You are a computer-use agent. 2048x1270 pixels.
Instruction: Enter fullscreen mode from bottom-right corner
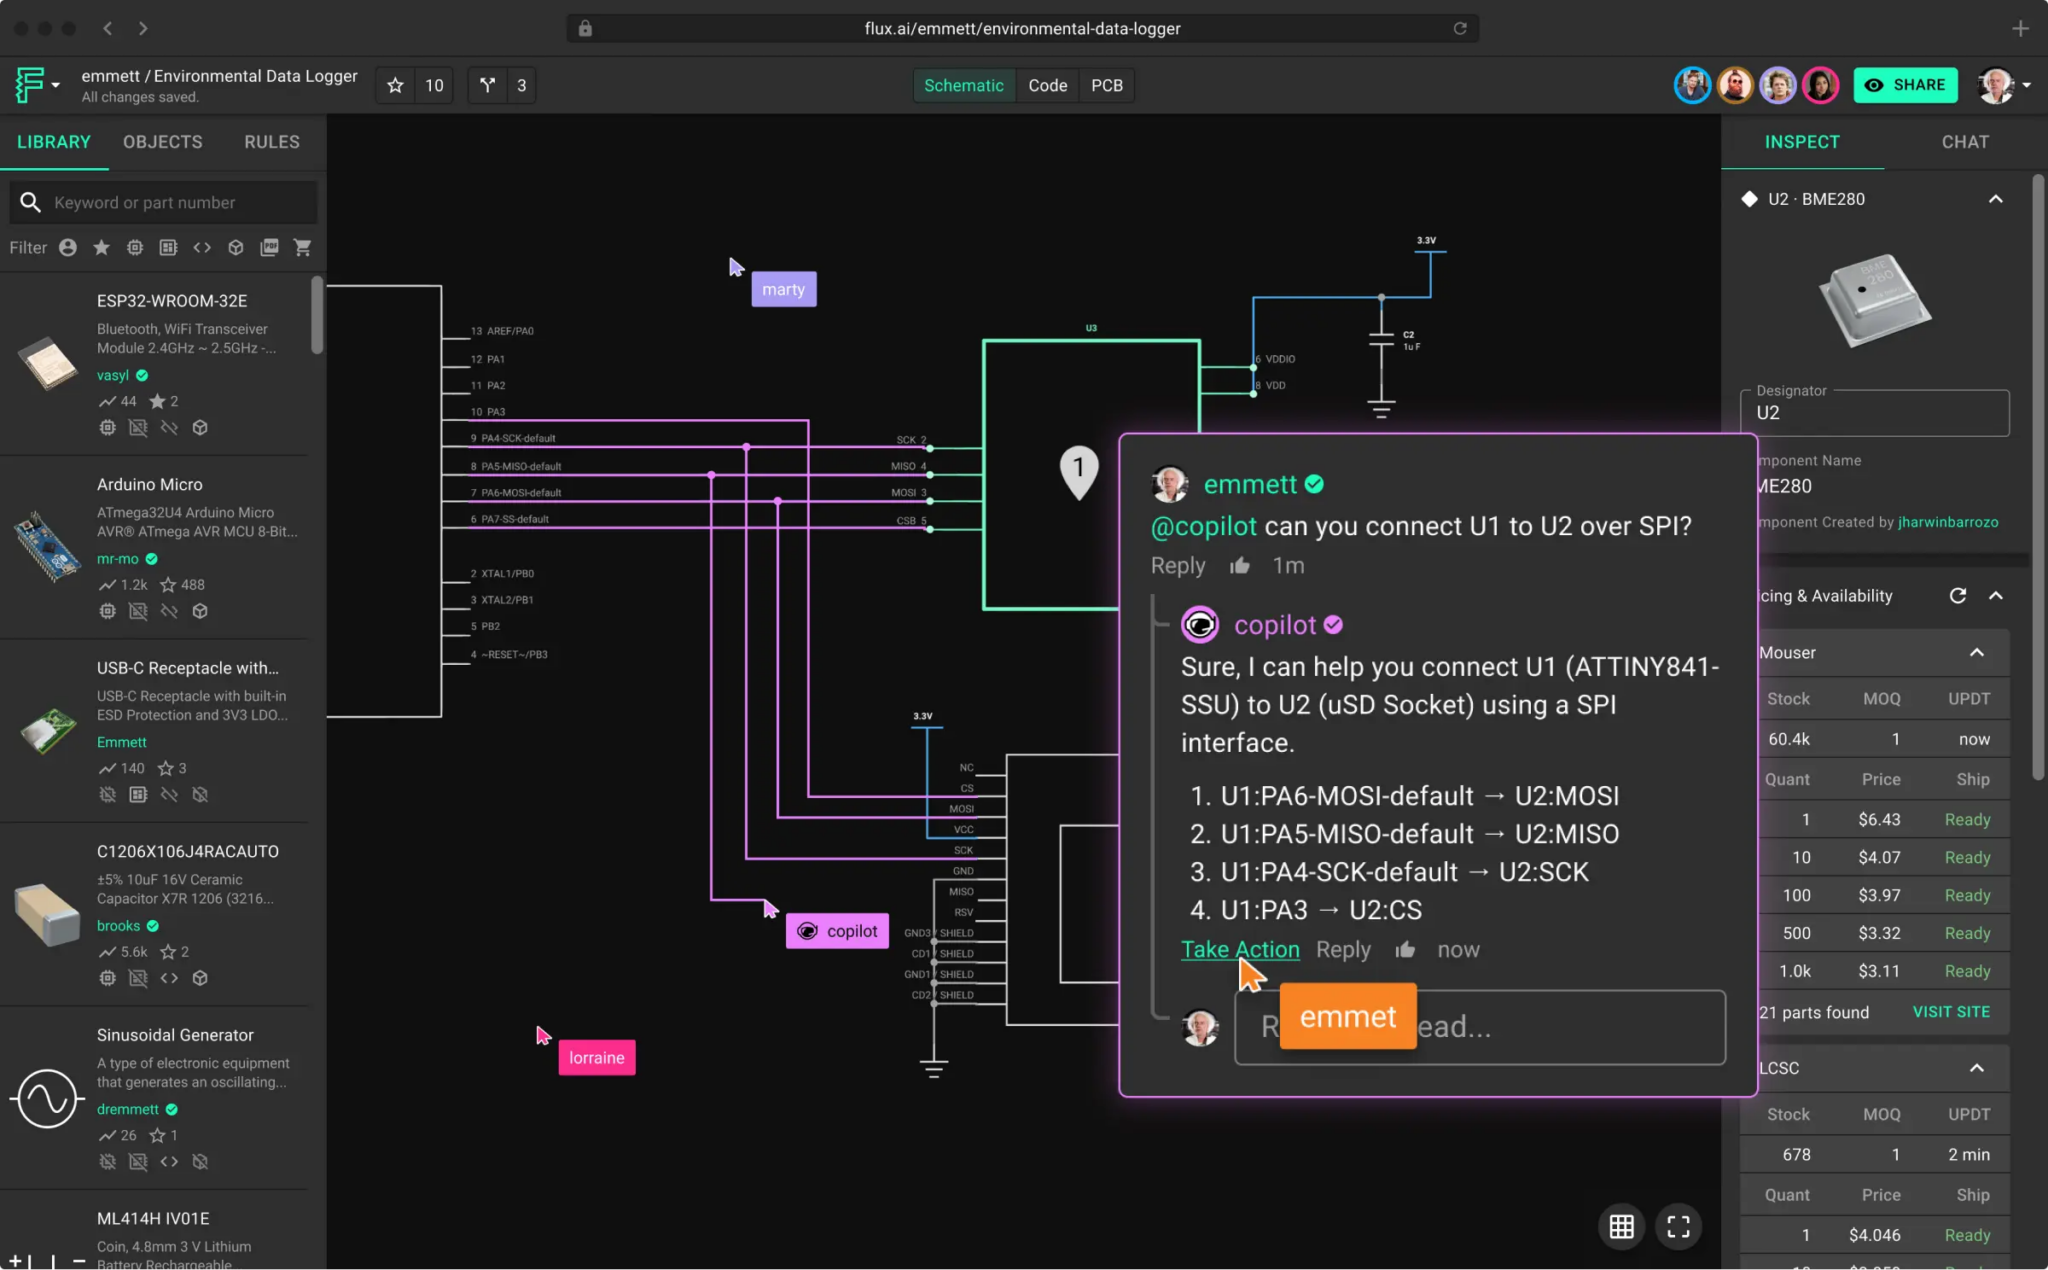point(1677,1227)
